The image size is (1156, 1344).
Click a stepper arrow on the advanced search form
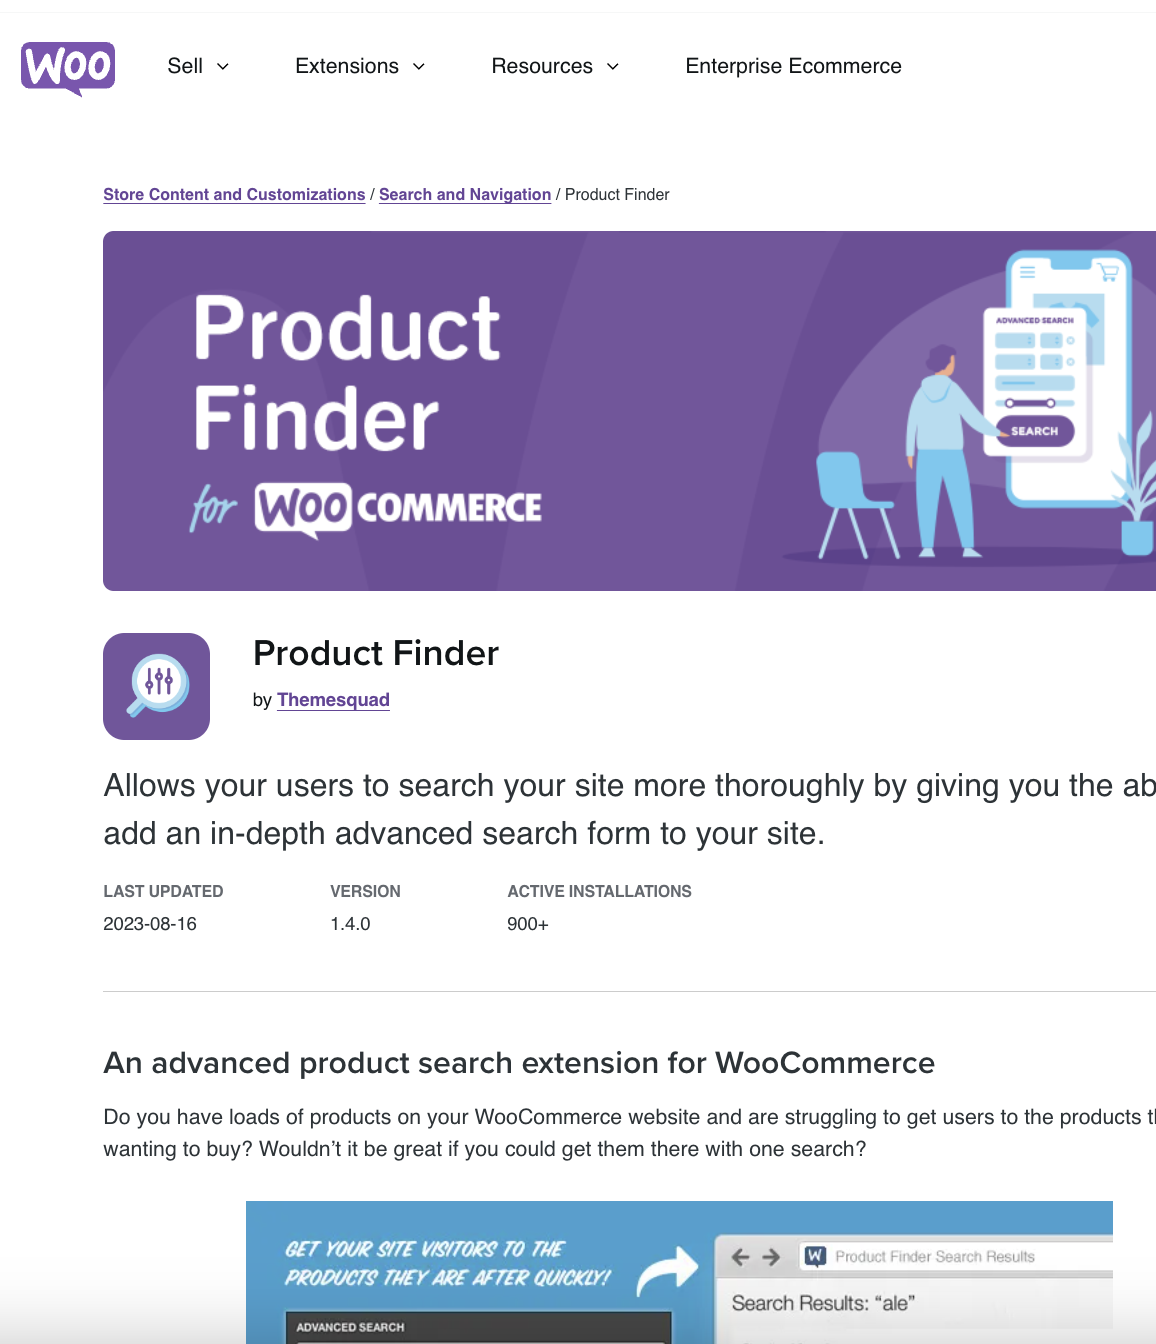pyautogui.click(x=1029, y=341)
